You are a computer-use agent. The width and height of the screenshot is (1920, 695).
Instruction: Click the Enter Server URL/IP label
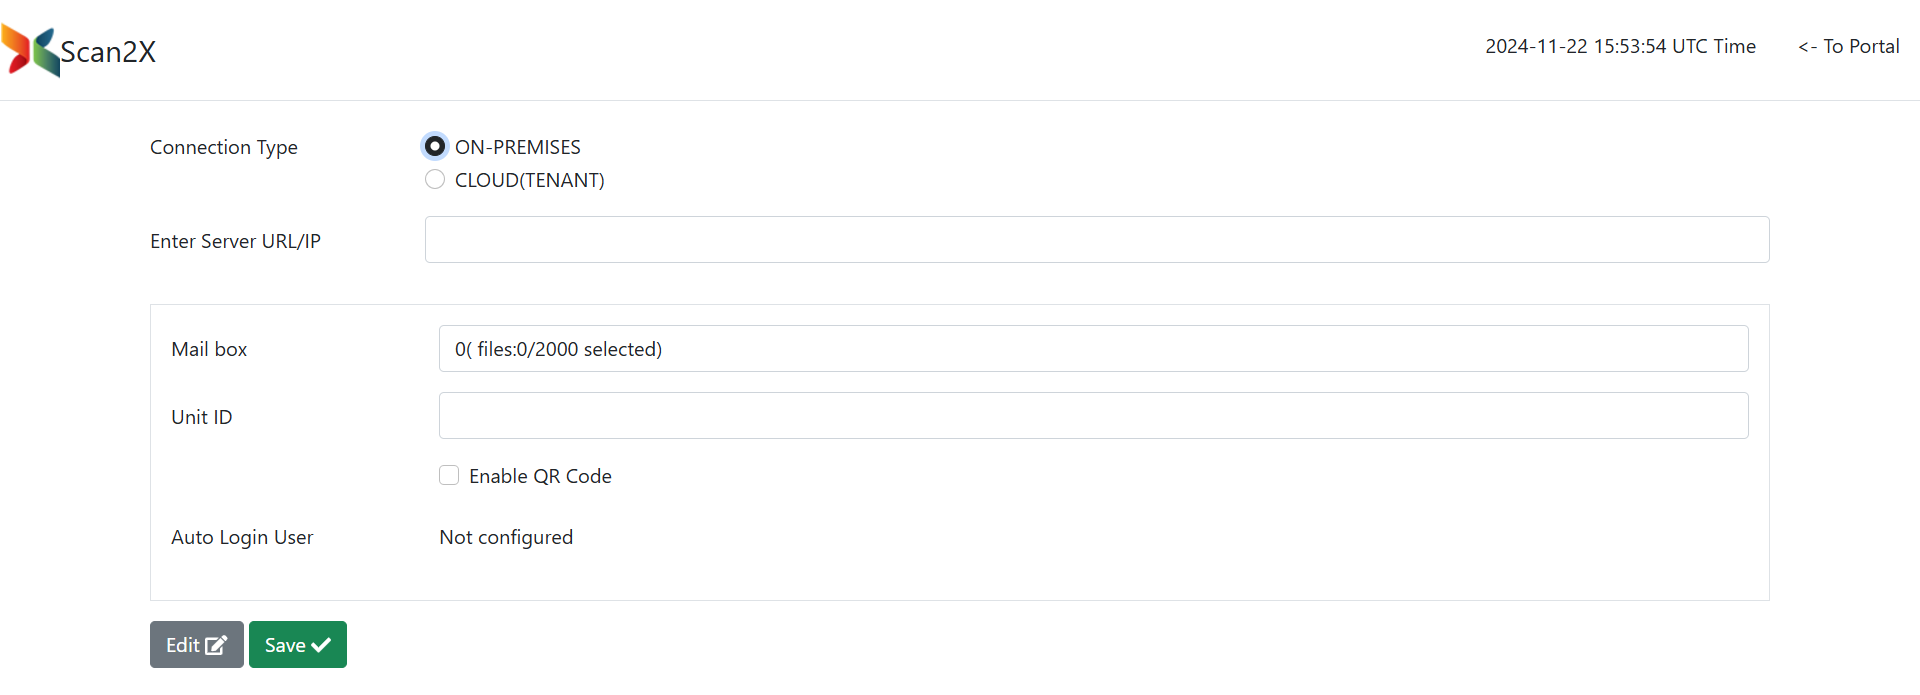pyautogui.click(x=235, y=241)
